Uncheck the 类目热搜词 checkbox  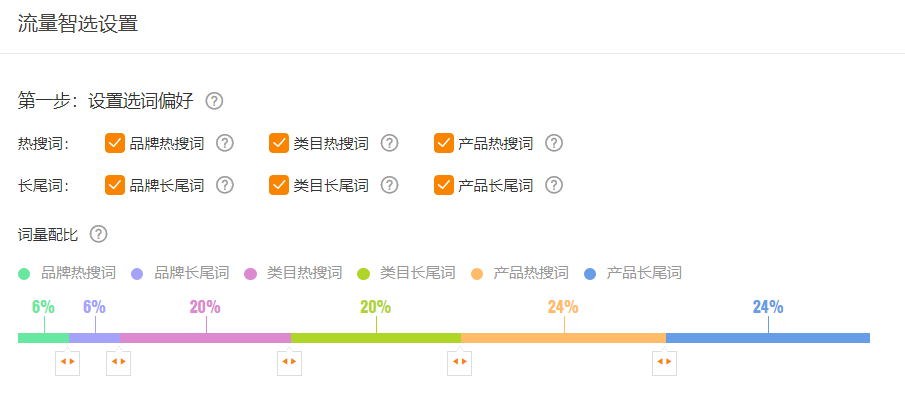pyautogui.click(x=279, y=143)
